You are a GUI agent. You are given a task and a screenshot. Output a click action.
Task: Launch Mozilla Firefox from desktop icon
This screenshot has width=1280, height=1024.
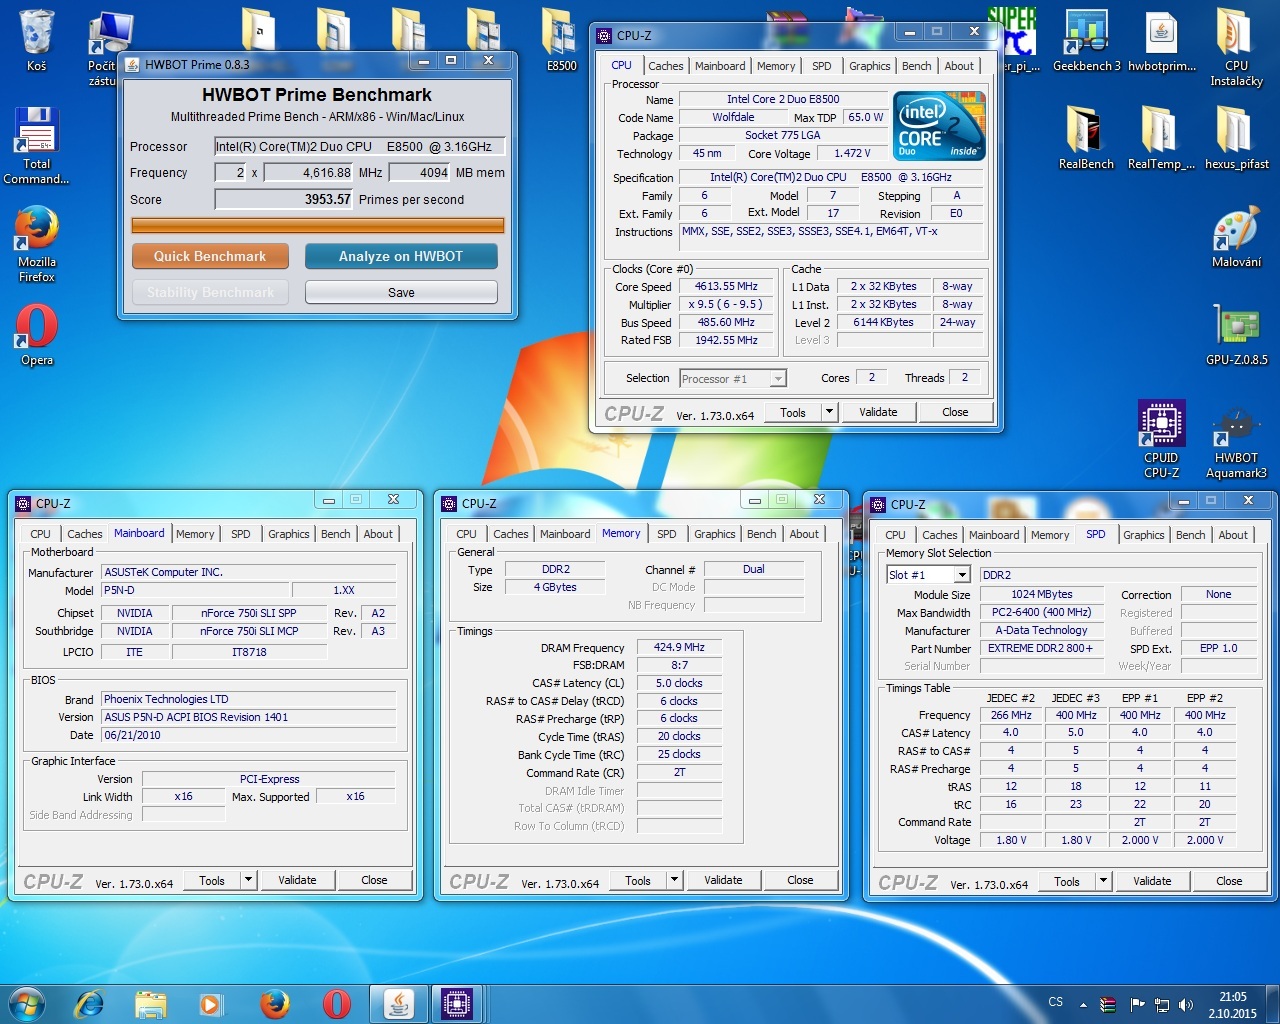pos(37,244)
